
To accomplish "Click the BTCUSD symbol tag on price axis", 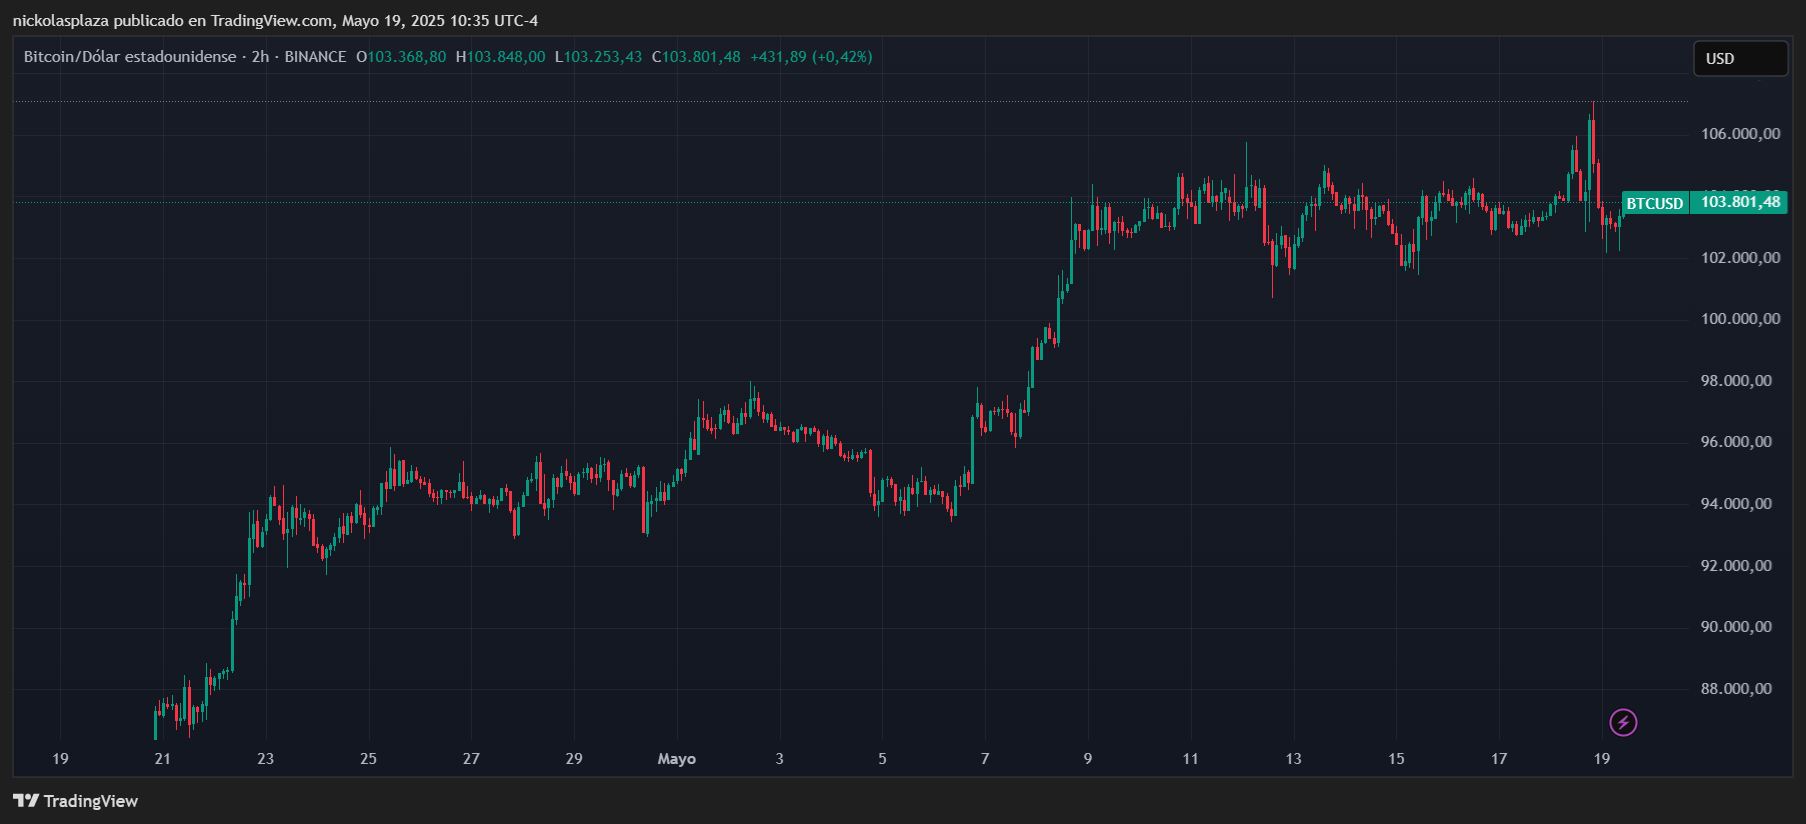I will point(1655,203).
